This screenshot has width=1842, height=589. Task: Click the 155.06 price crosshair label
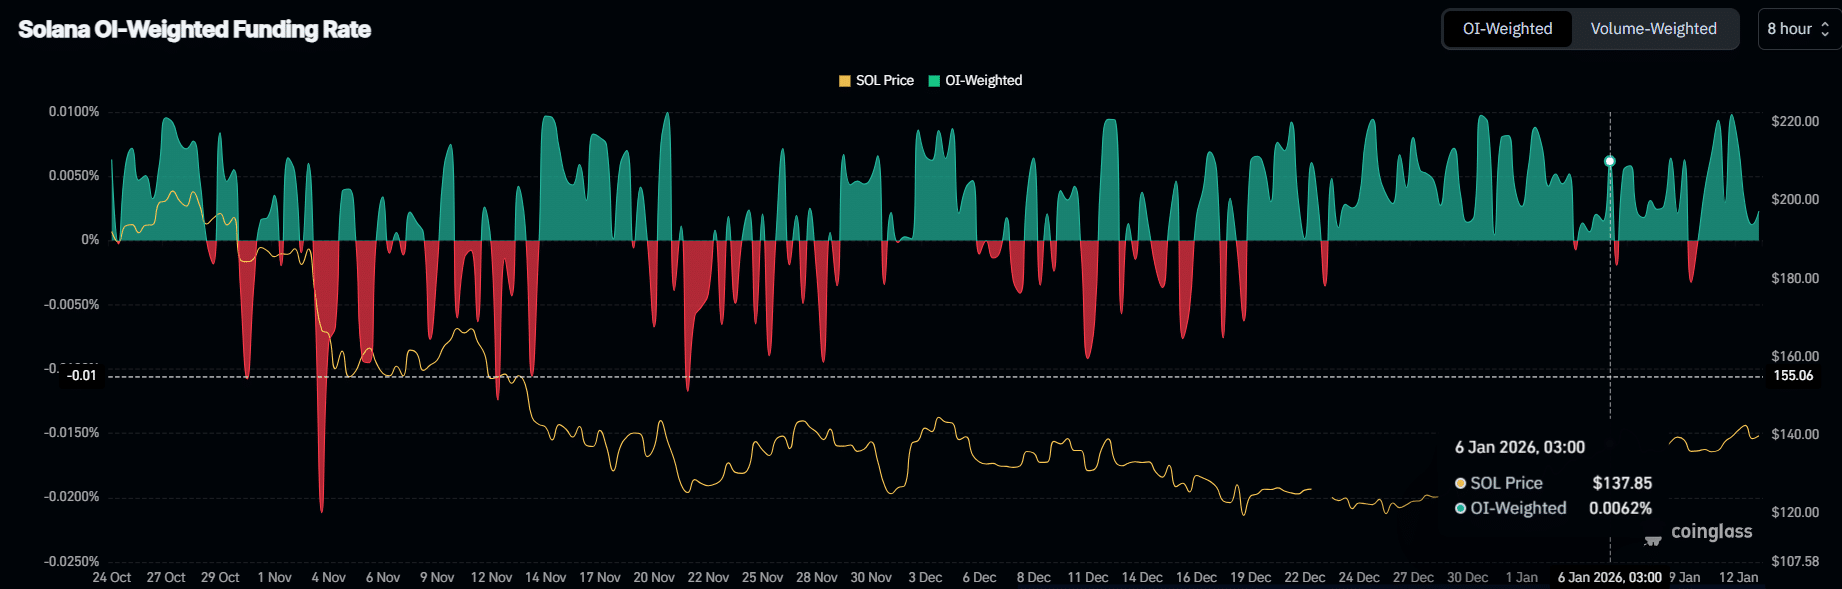click(1792, 376)
